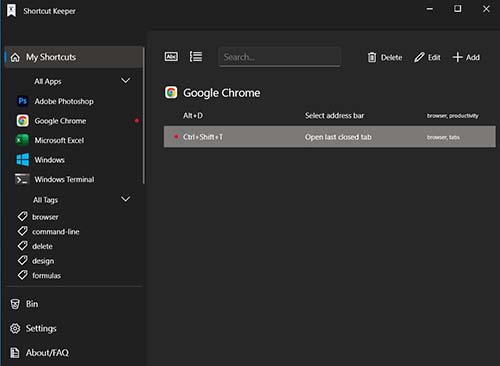
Task: Click the browser tag icon
Action: coord(22,217)
